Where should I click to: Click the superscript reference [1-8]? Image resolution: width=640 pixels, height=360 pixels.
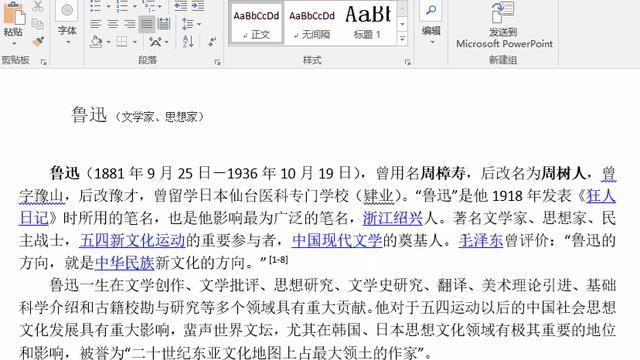pos(278,260)
